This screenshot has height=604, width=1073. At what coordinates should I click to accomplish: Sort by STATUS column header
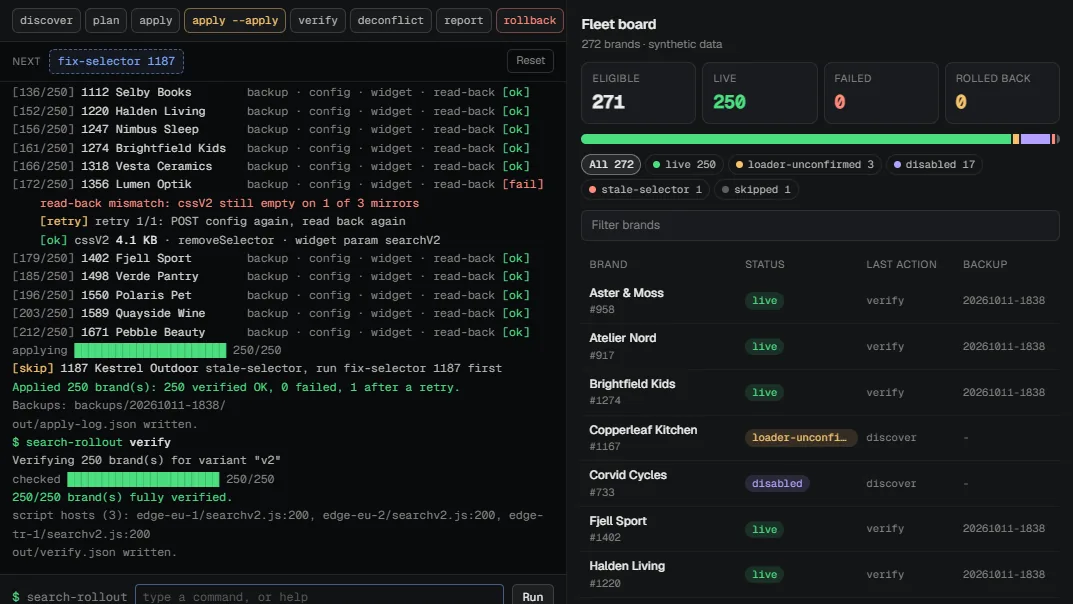pos(764,264)
